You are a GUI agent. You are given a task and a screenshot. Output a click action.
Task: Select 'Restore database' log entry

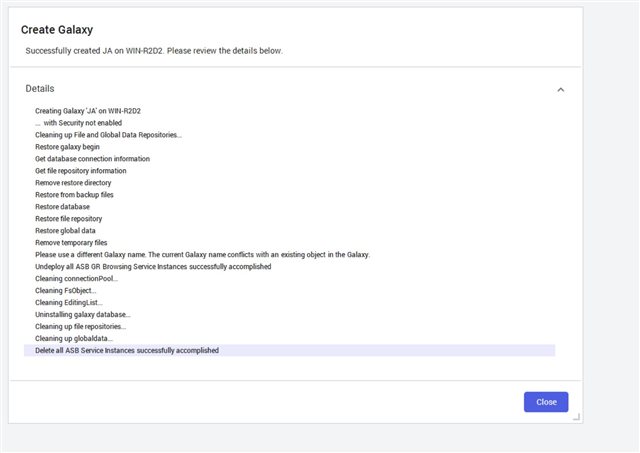pyautogui.click(x=62, y=207)
